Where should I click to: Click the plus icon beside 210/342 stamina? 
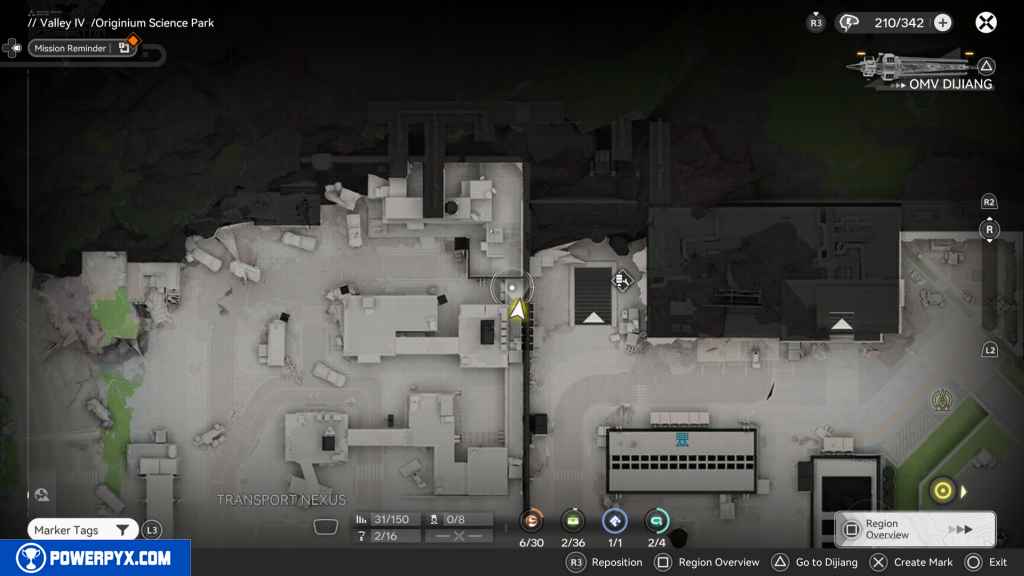[x=942, y=22]
